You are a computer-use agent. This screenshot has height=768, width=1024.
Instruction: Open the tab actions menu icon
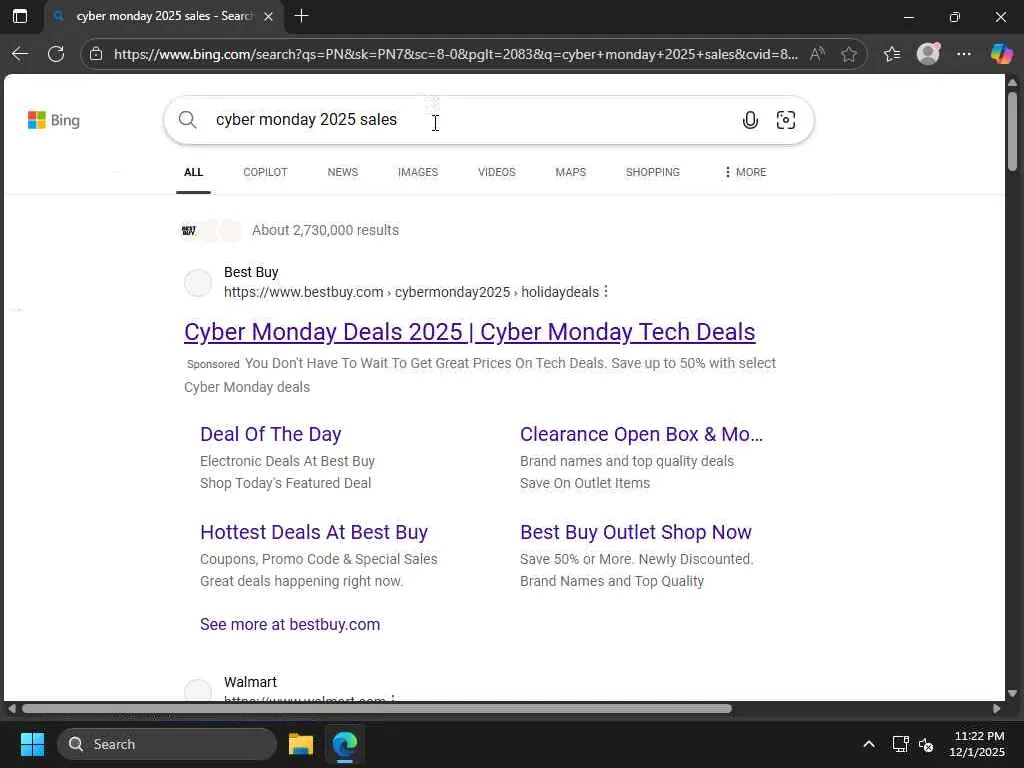(x=20, y=16)
